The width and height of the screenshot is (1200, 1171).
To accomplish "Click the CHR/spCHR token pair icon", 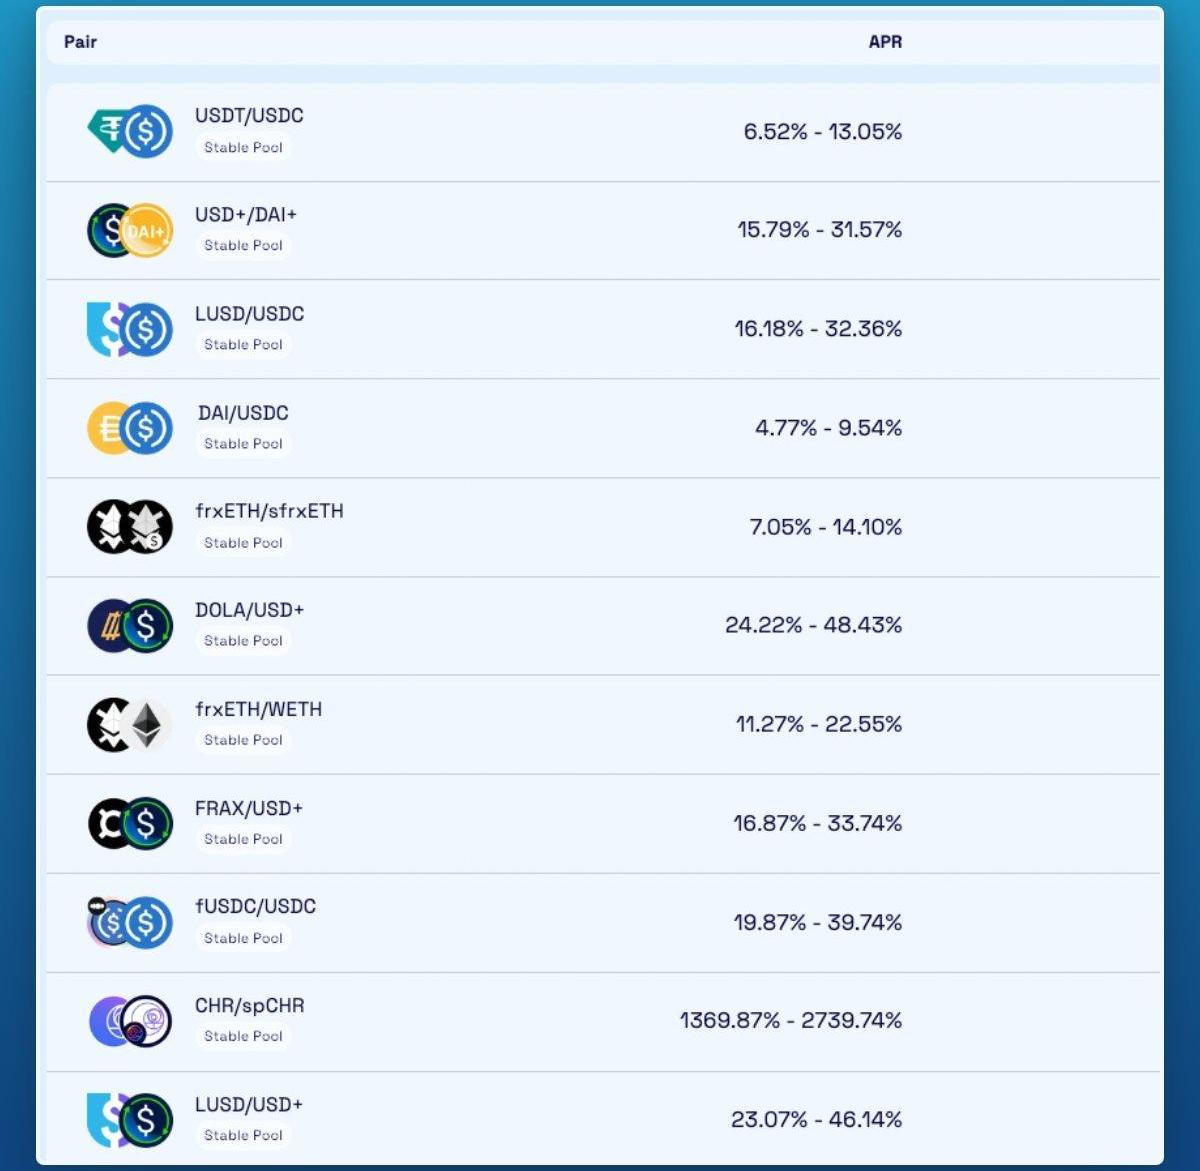I will 130,1021.
